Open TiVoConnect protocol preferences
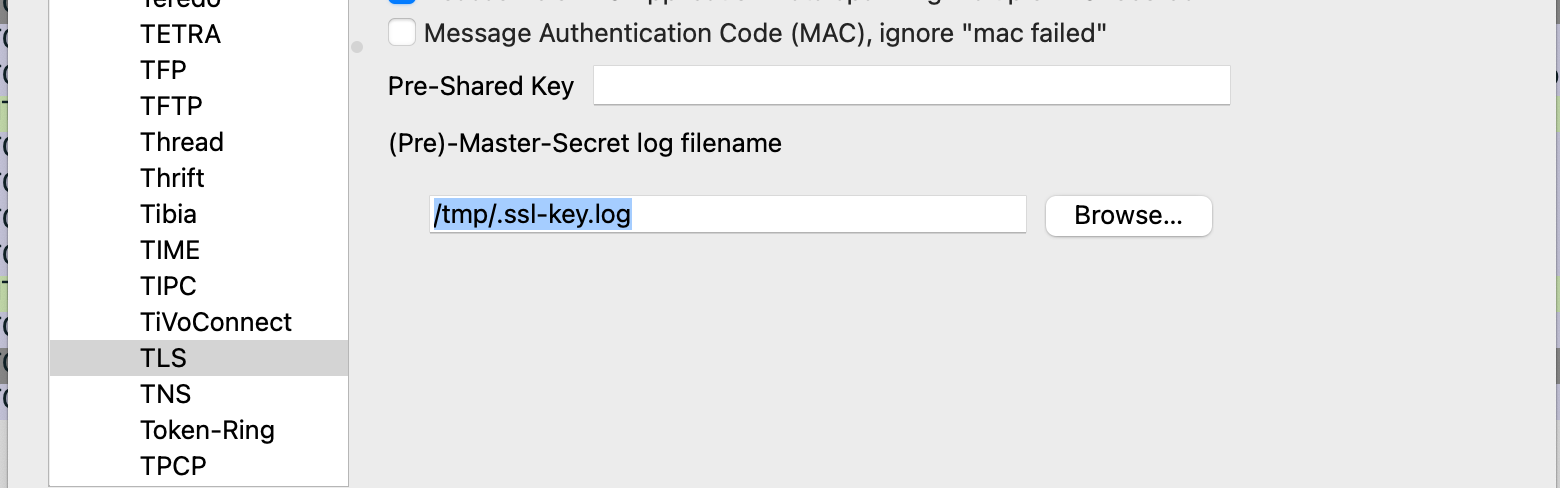The width and height of the screenshot is (1560, 488). 216,322
